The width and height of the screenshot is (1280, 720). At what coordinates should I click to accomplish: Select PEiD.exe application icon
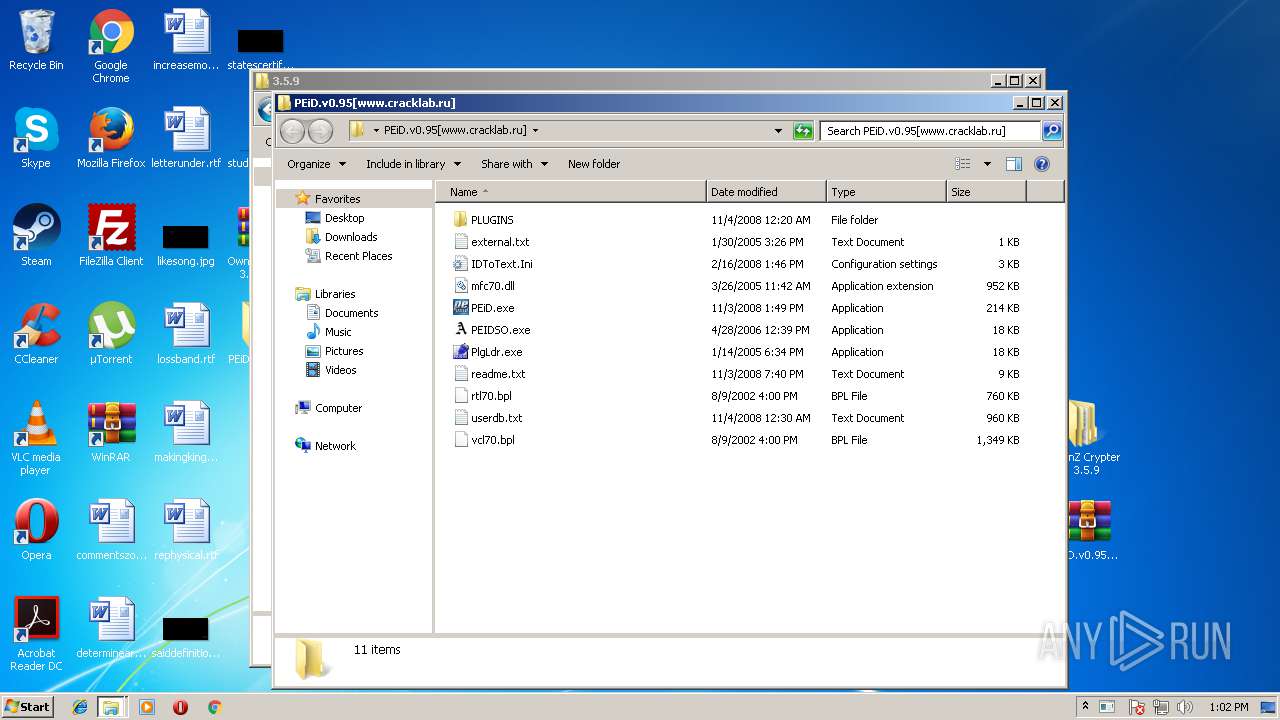(460, 308)
